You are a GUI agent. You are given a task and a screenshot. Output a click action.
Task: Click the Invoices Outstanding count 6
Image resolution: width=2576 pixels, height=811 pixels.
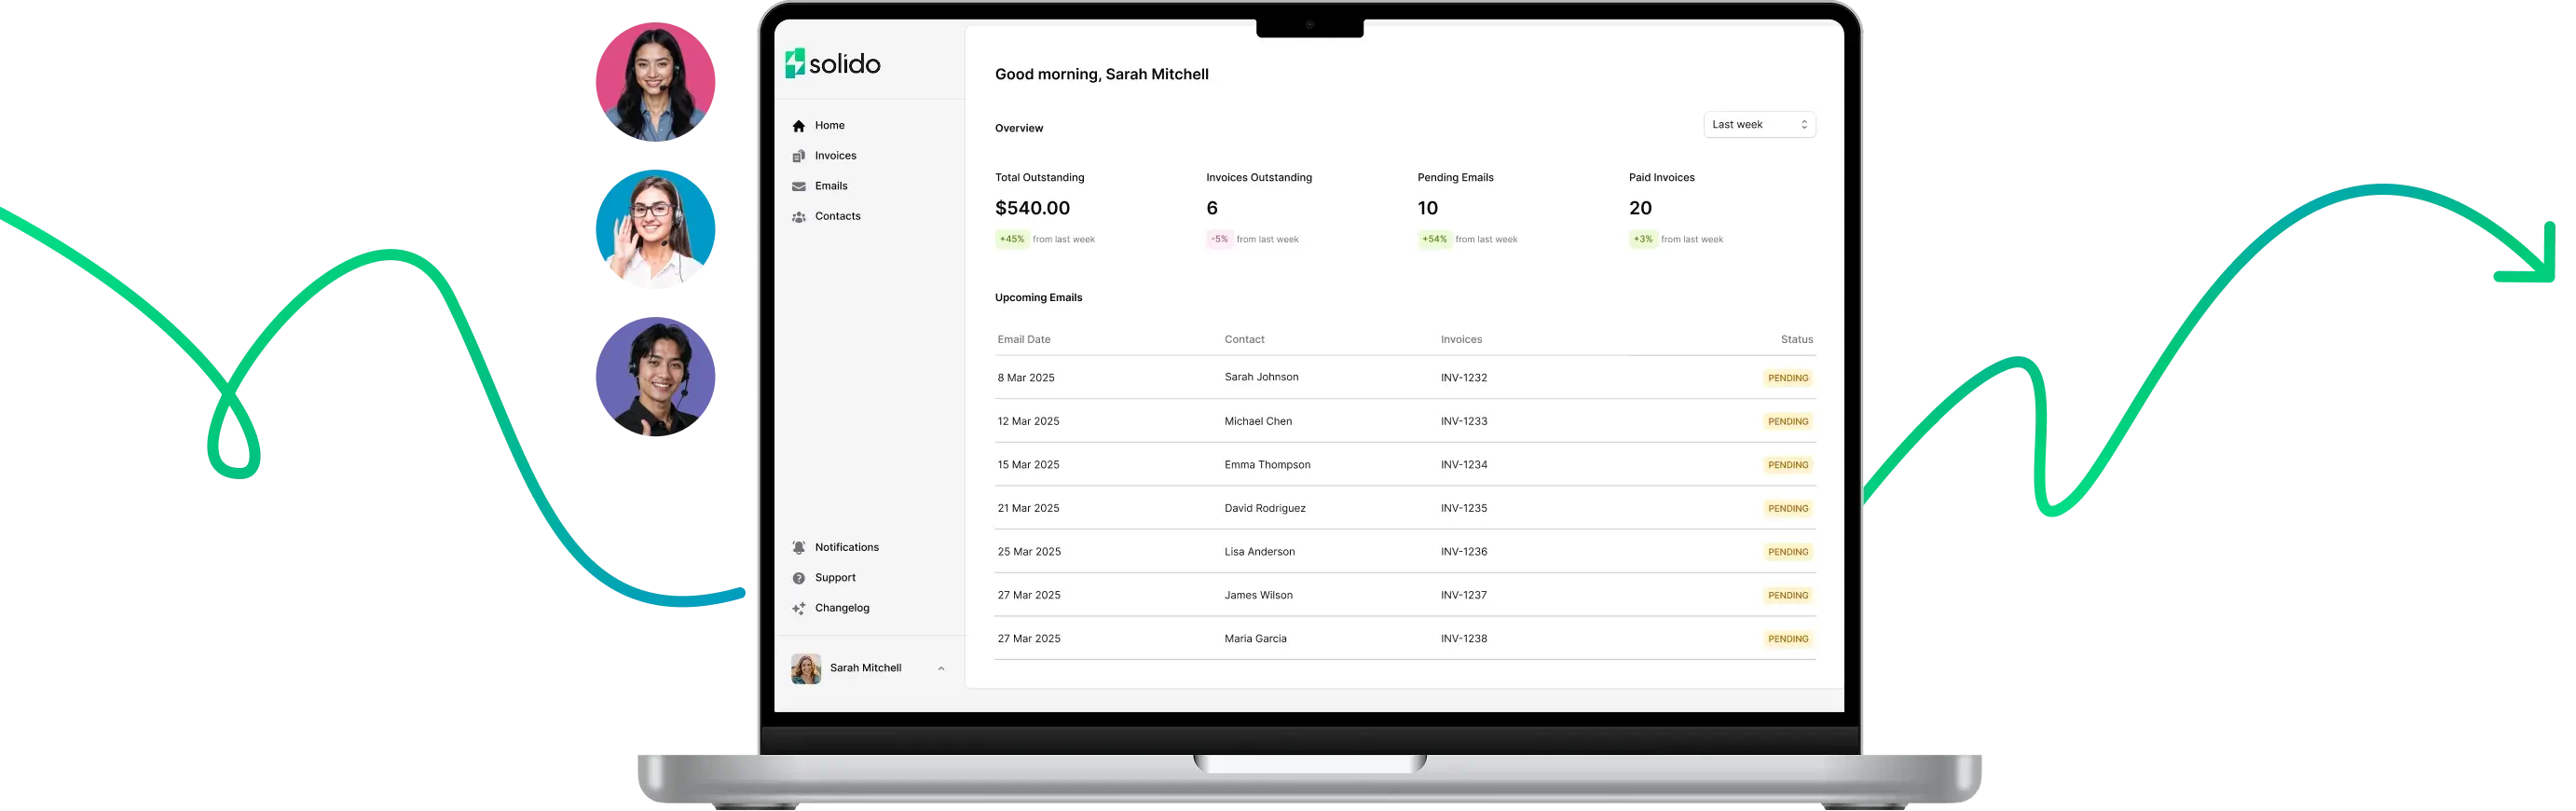click(x=1211, y=208)
